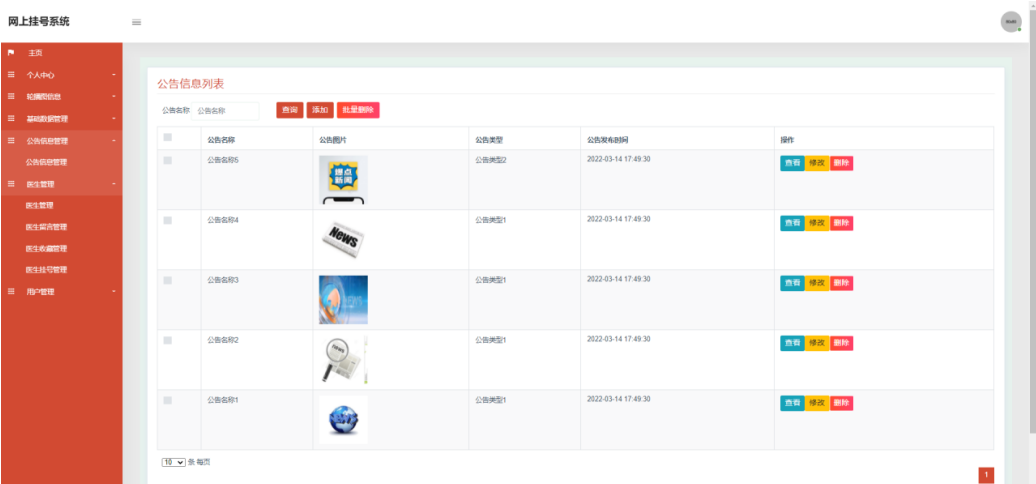The image size is (1036, 484).
Task: View 公告名称5 with 查看 button
Action: [x=792, y=163]
